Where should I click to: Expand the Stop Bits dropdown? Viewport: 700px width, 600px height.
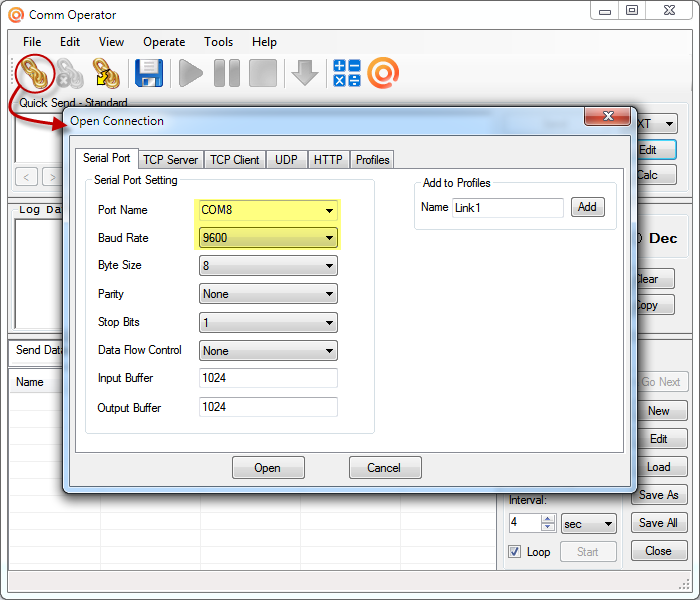click(329, 323)
